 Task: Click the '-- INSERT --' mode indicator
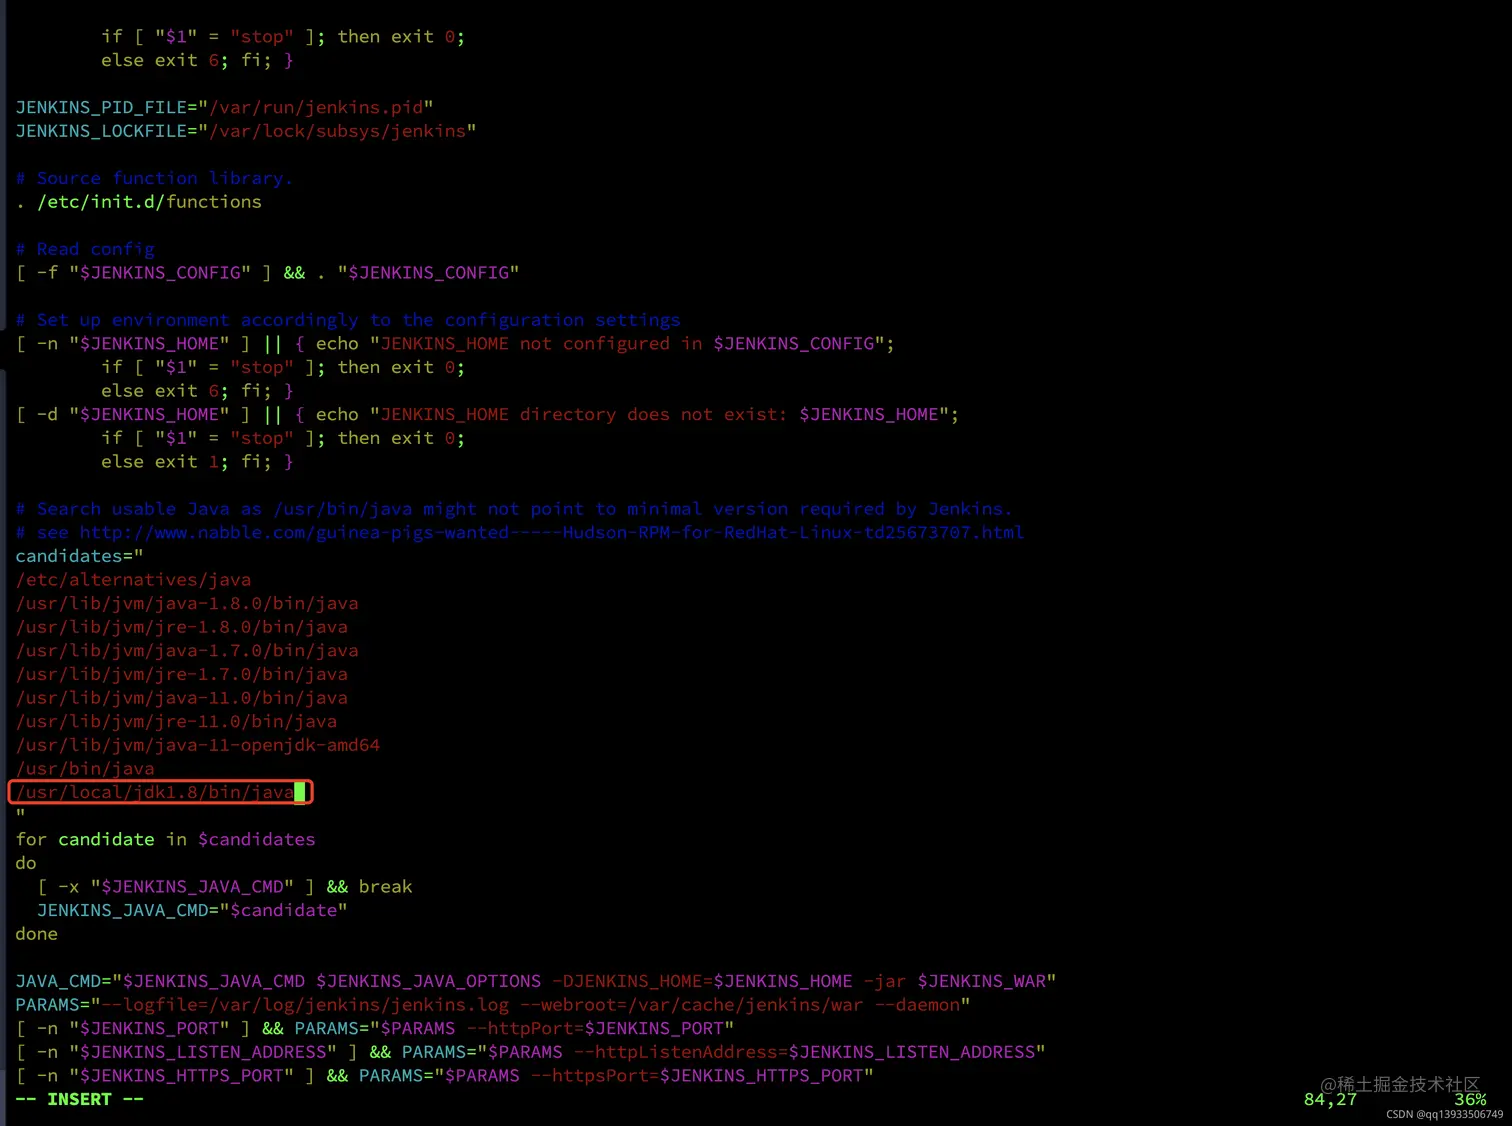pos(79,1099)
